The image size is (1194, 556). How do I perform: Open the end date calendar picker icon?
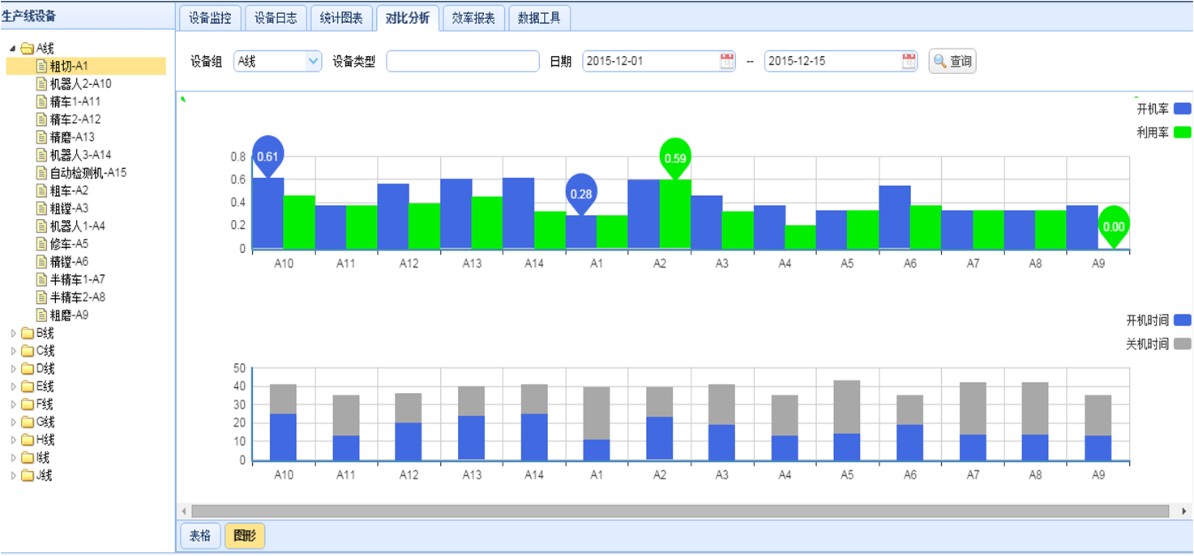(x=909, y=62)
